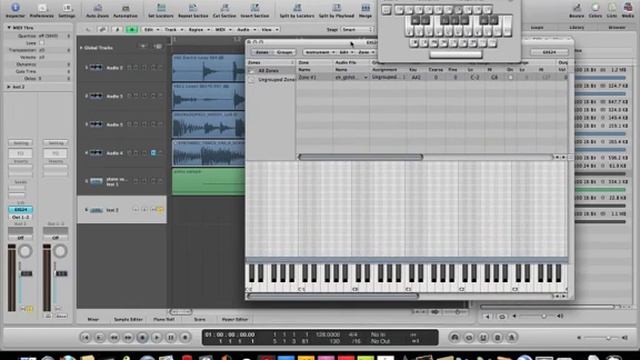Open the Settings toolbar icon
640x360 pixels.
(x=67, y=10)
